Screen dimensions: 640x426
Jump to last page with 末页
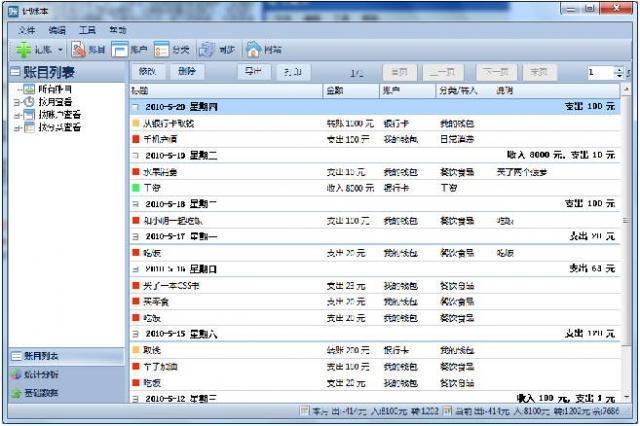[539, 72]
